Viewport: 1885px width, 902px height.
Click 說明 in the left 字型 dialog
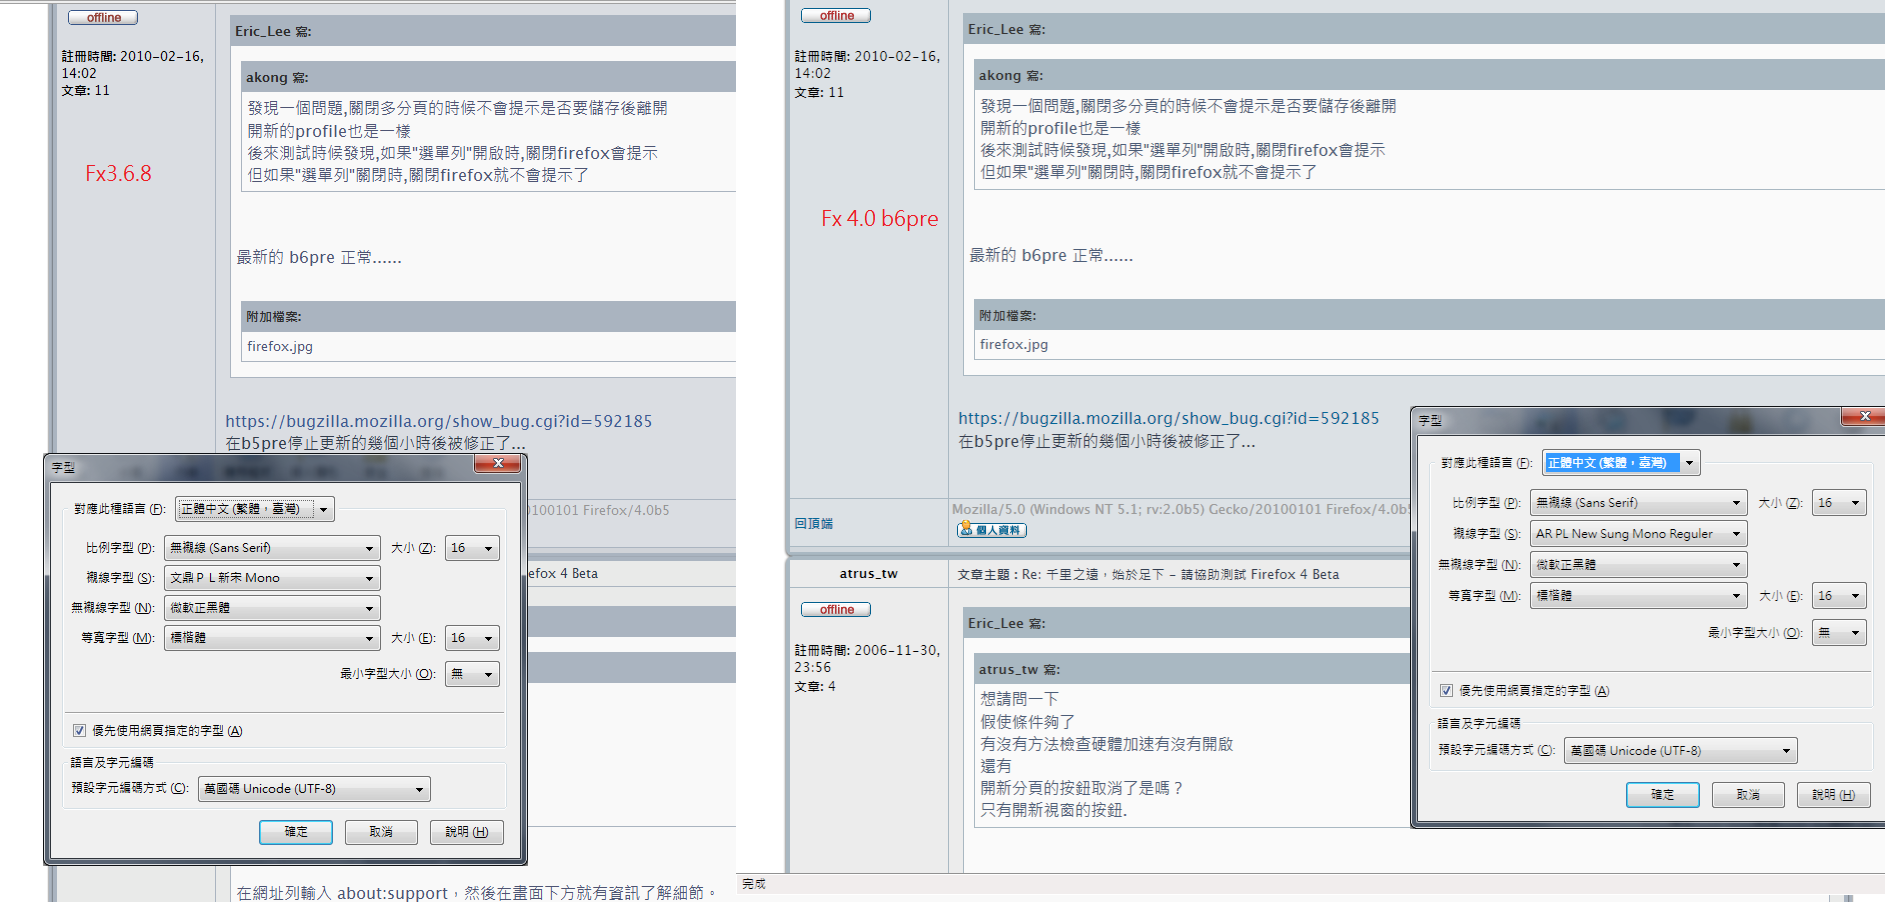pyautogui.click(x=467, y=832)
